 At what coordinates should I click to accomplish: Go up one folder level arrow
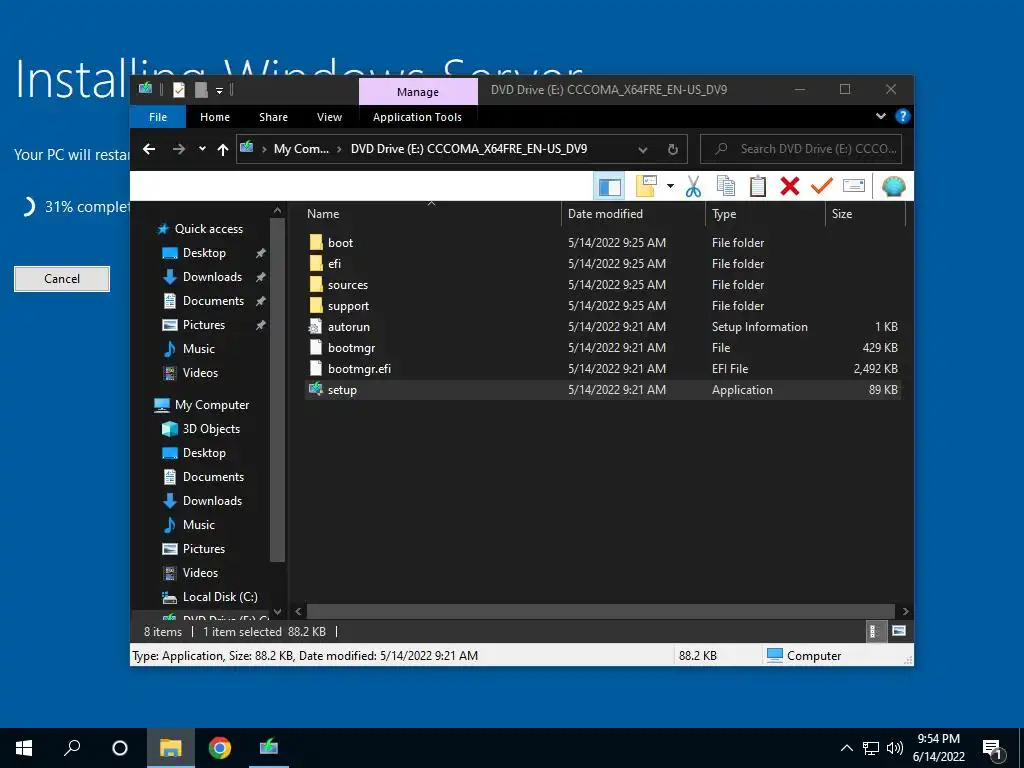(223, 150)
